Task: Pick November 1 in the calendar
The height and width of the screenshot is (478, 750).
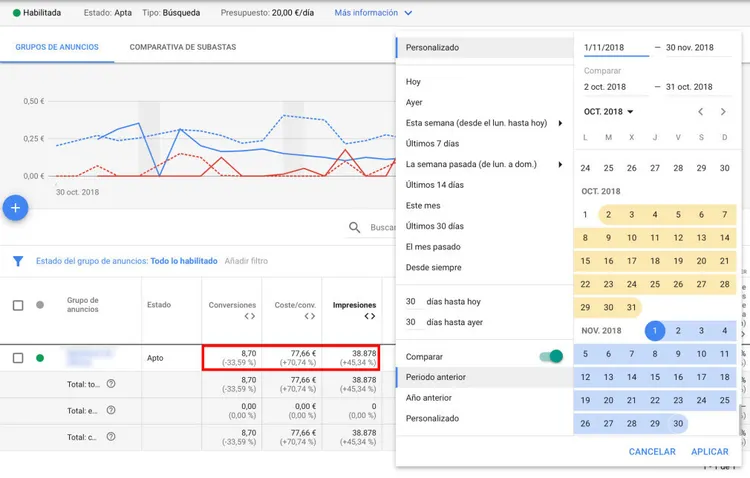Action: (655, 331)
